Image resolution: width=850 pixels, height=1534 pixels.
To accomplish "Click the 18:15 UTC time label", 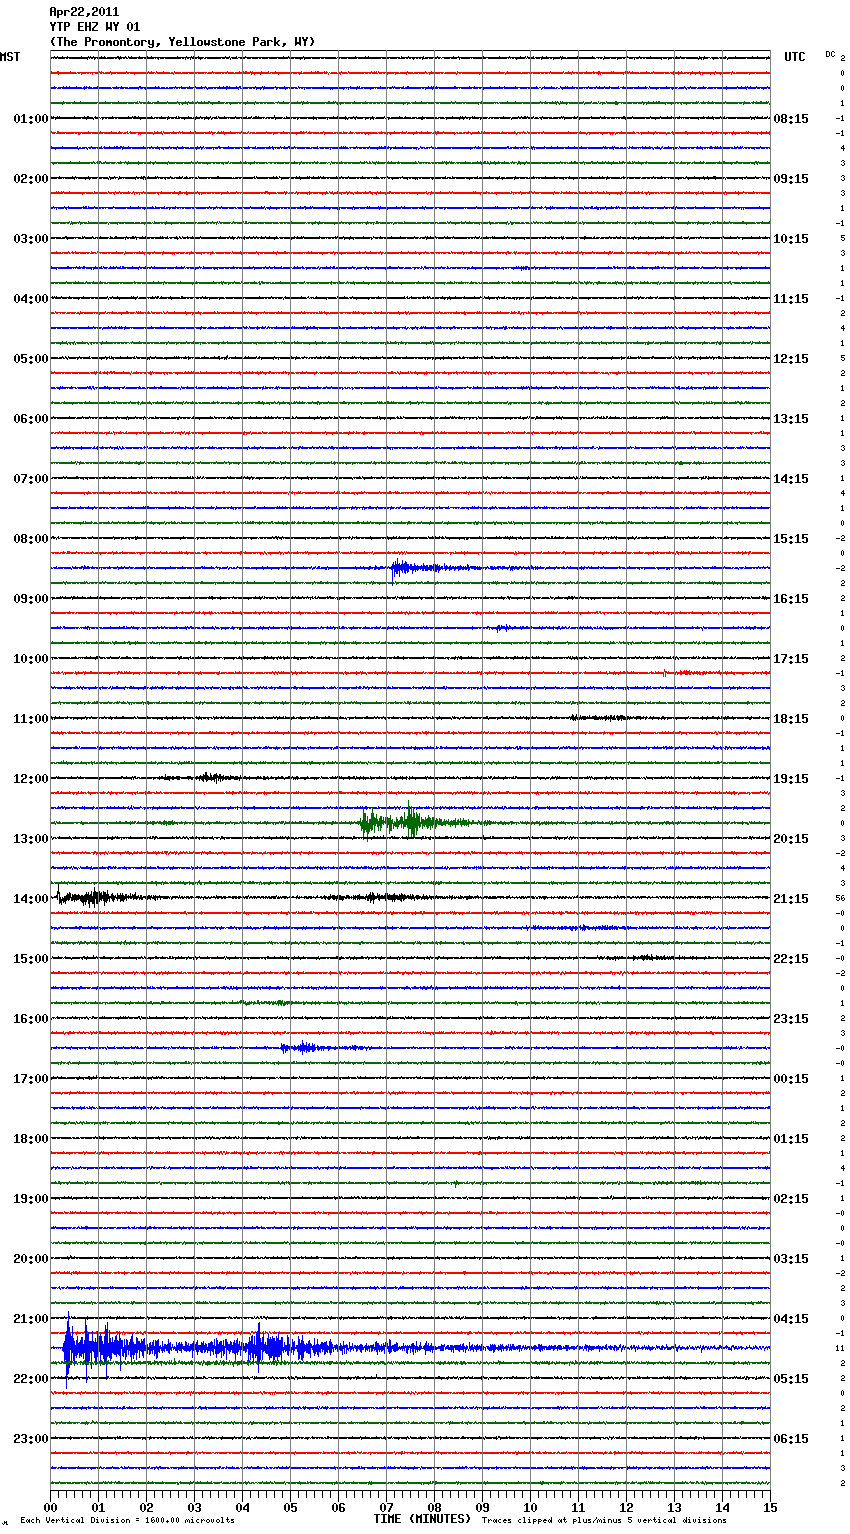I will click(x=791, y=719).
